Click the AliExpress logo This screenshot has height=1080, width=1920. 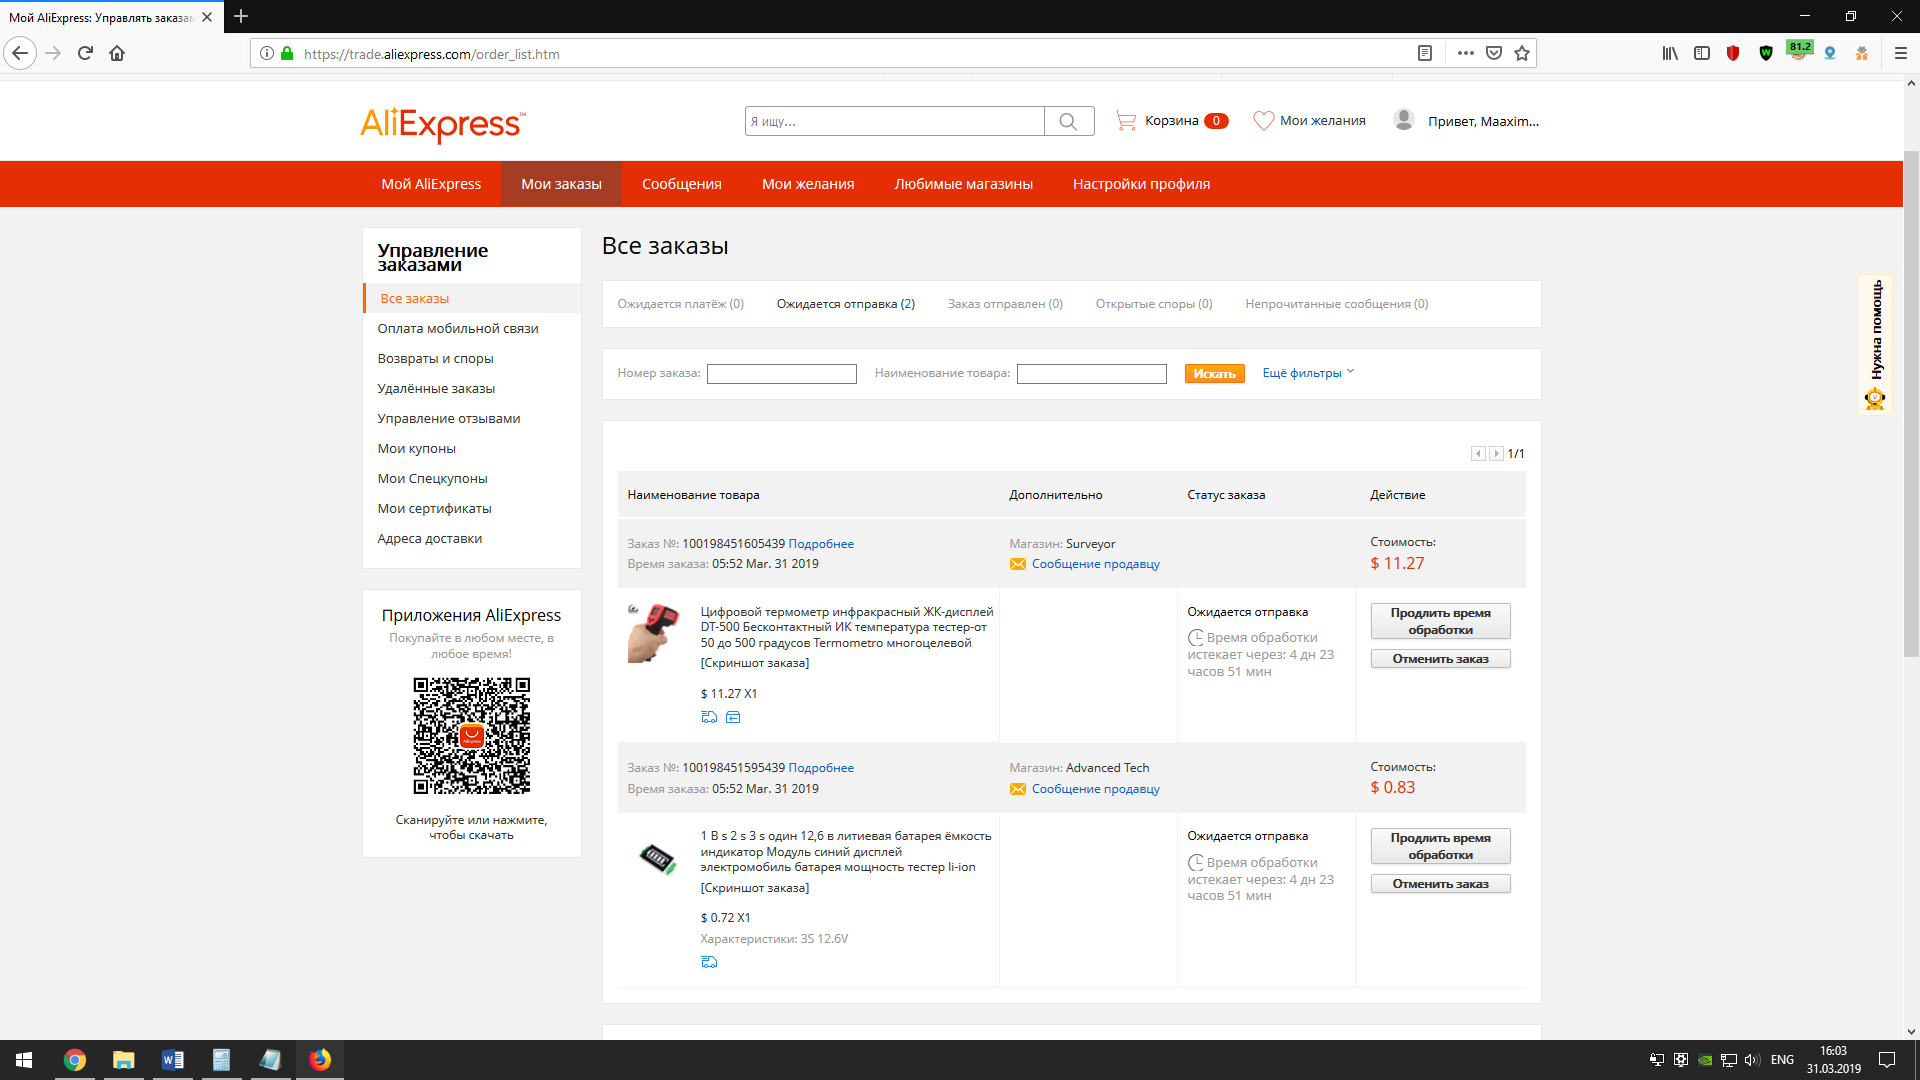(443, 124)
